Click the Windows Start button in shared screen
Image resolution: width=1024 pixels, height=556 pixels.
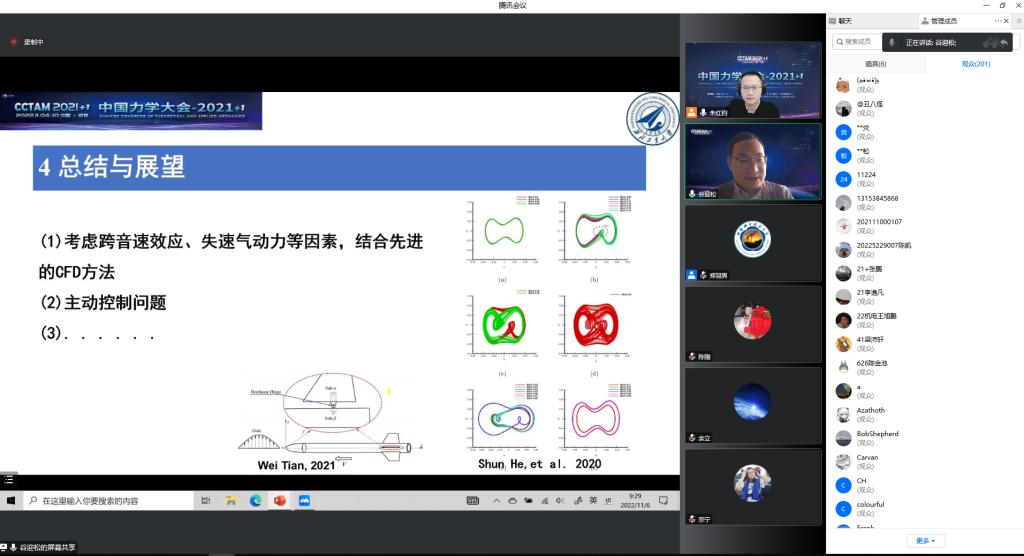pyautogui.click(x=11, y=500)
